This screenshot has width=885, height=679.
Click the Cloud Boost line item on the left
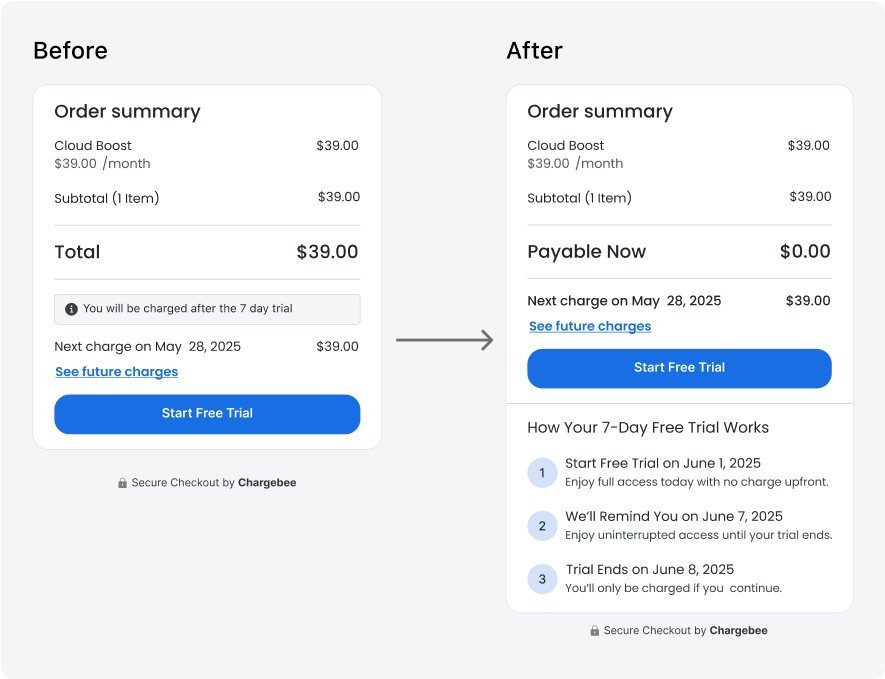(93, 145)
